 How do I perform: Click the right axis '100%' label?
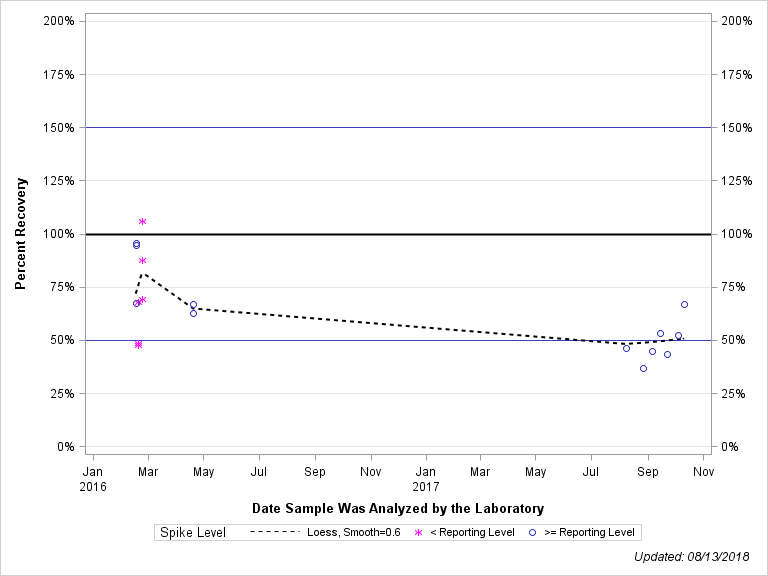pos(737,234)
